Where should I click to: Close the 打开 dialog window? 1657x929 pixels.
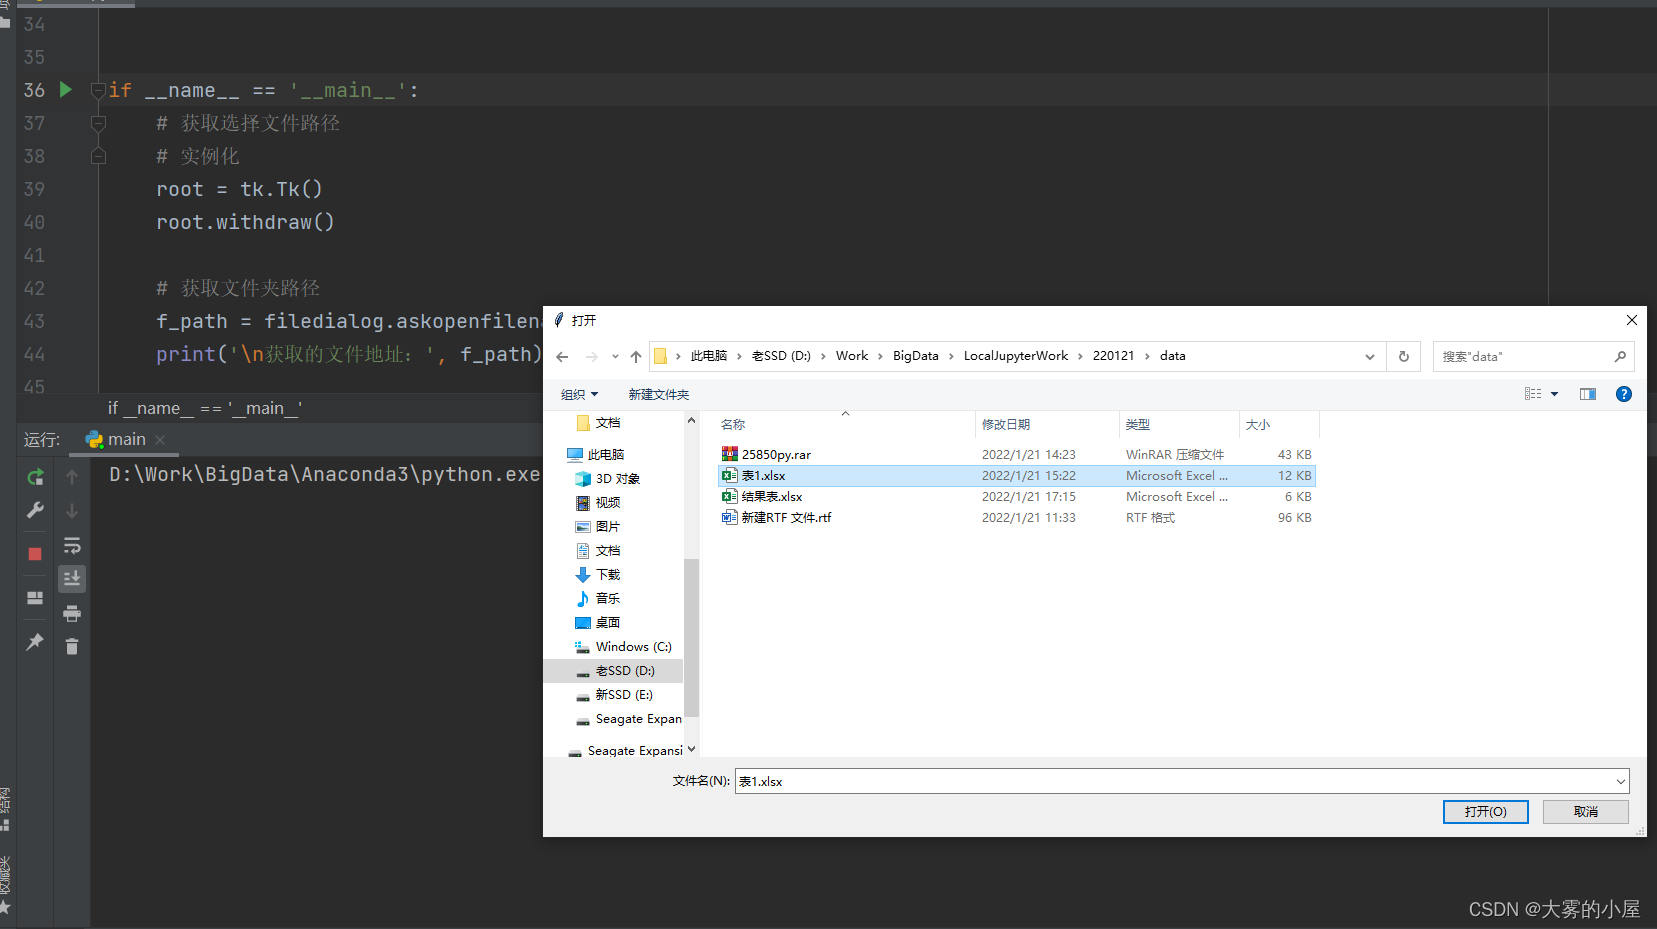pos(1632,320)
